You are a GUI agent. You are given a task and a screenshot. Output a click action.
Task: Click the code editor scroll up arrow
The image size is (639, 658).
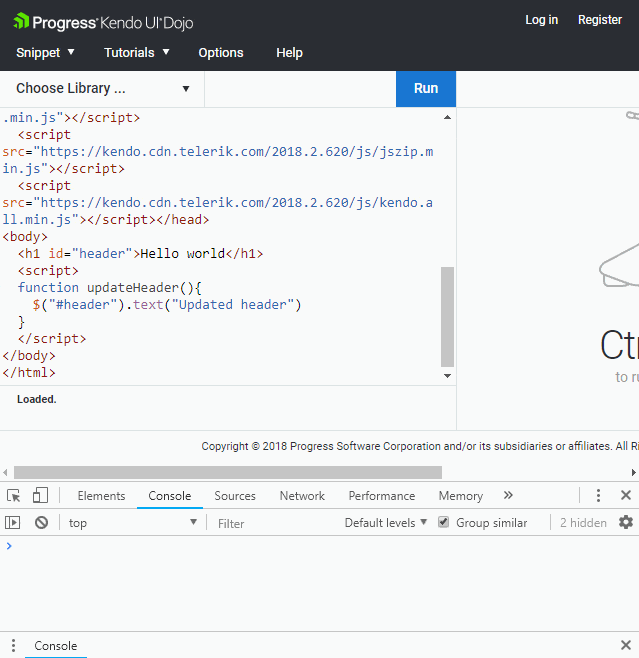coord(447,117)
